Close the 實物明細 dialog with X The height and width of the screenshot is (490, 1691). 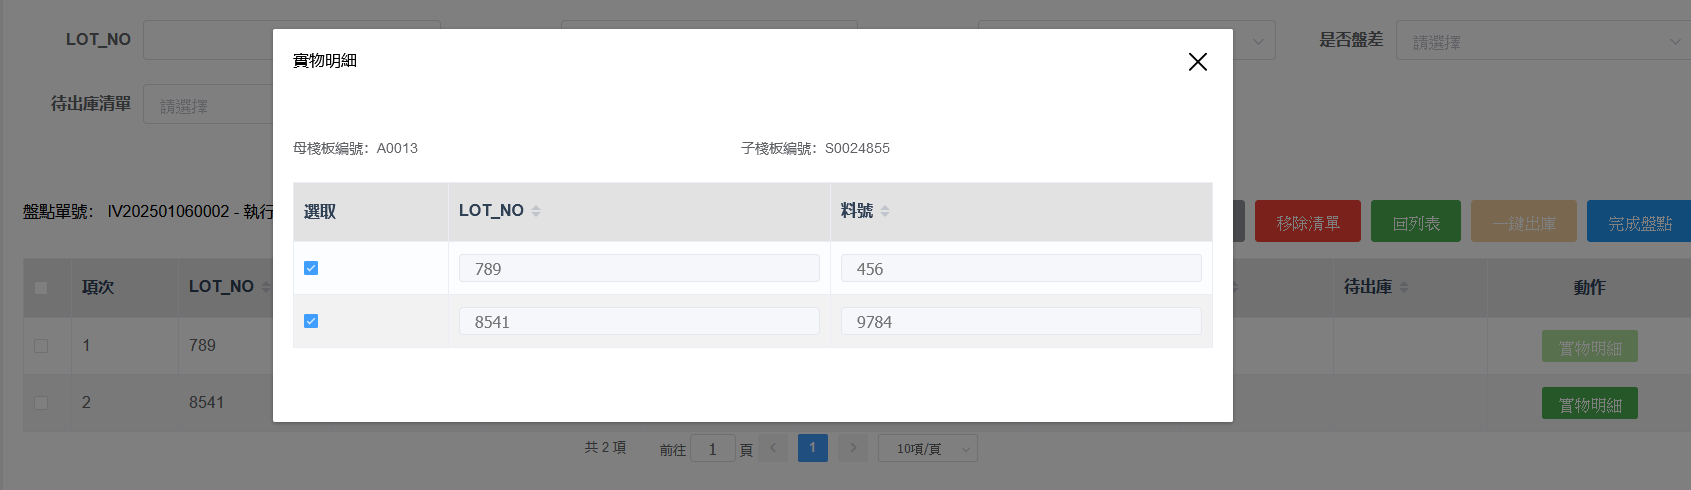(1197, 62)
